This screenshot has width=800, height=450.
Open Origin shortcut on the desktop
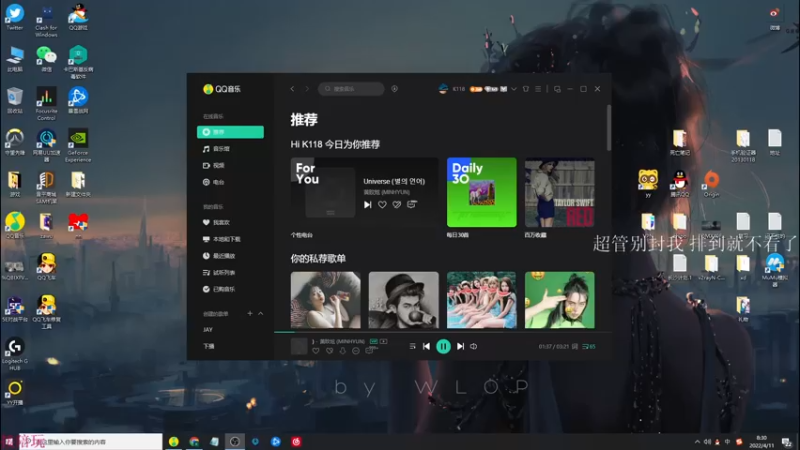pos(711,184)
